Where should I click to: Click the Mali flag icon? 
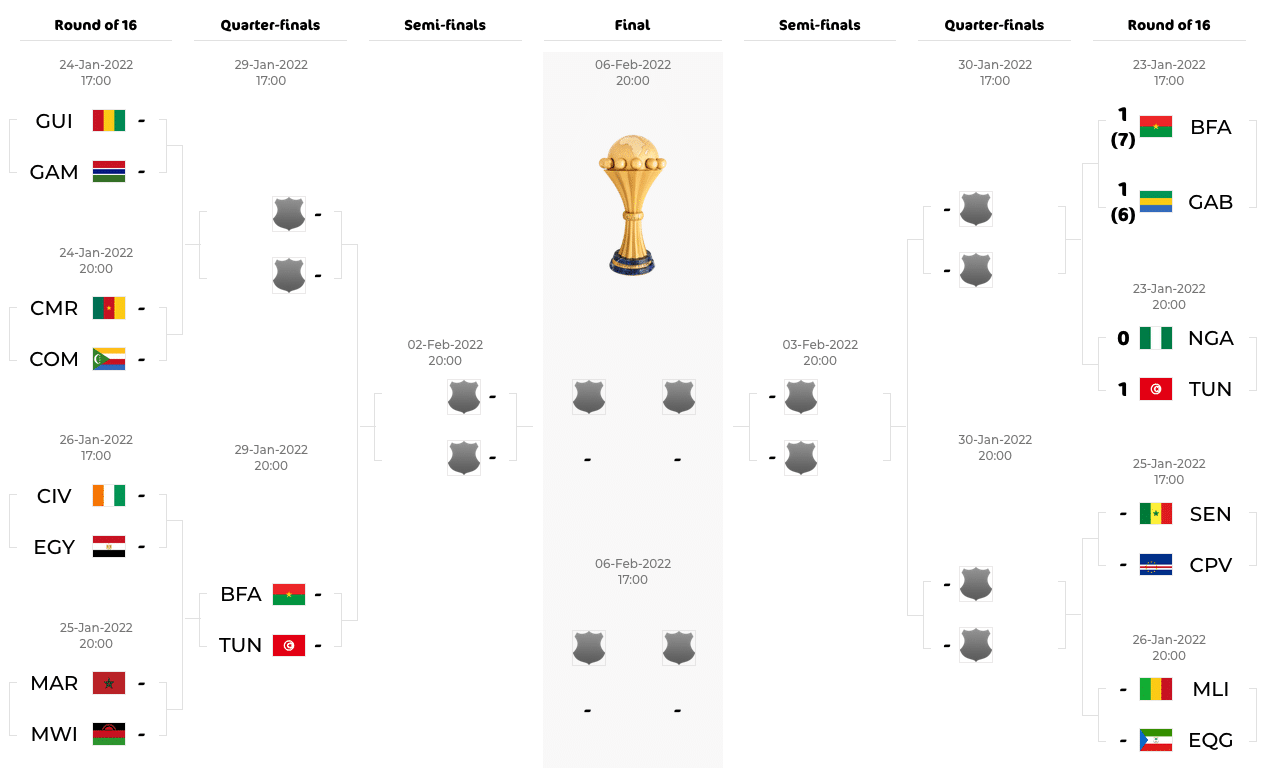pyautogui.click(x=1156, y=689)
